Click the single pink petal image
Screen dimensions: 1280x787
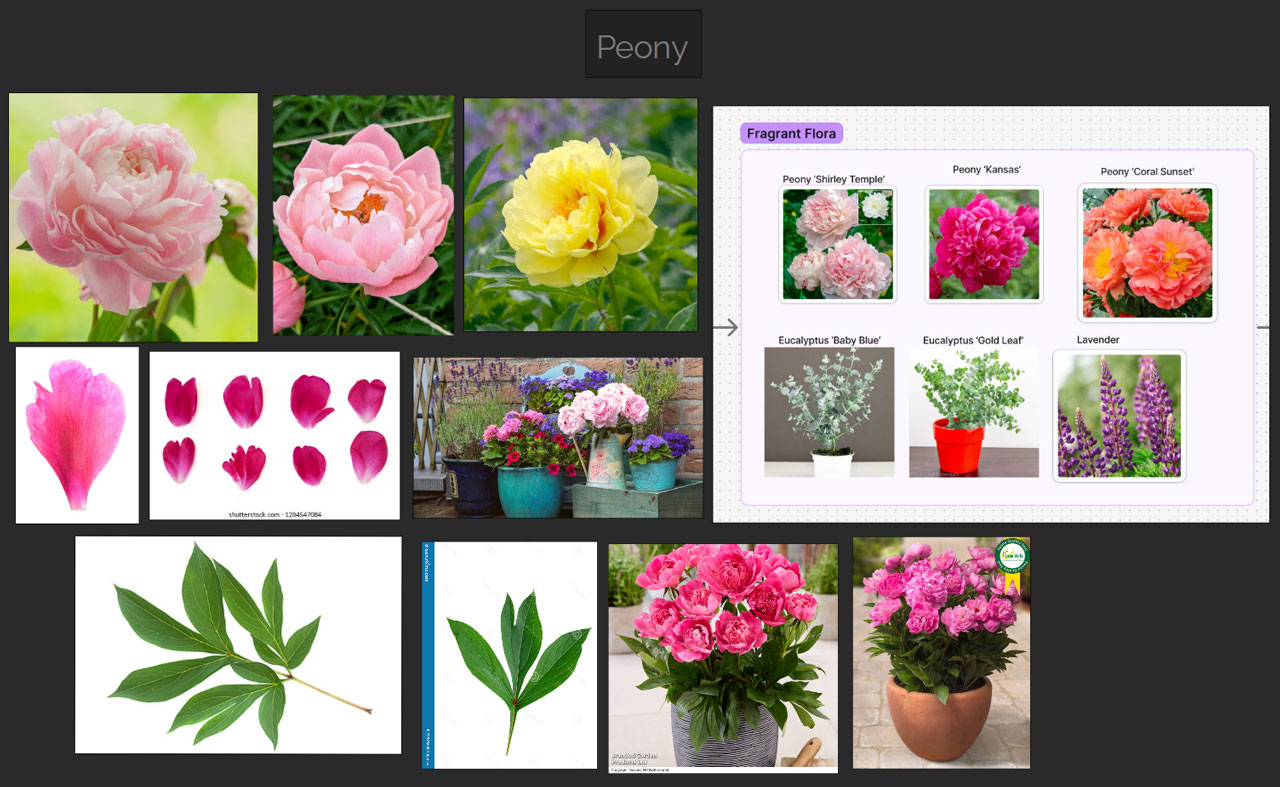coord(77,435)
